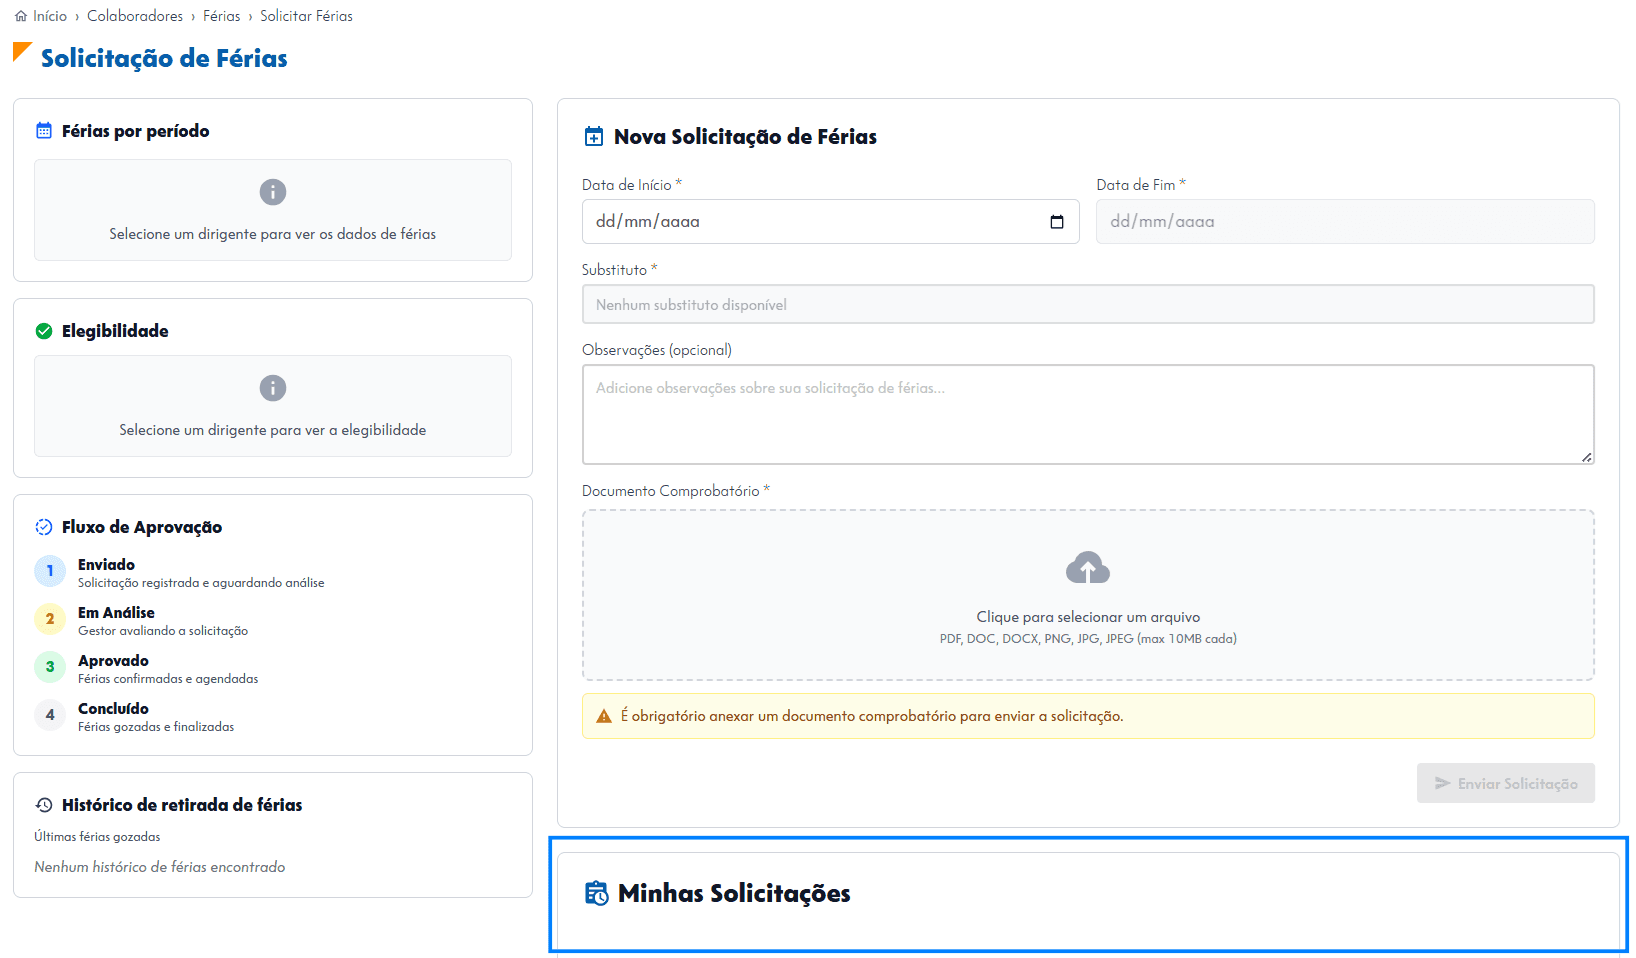Click the cloud upload icon

point(1088,568)
